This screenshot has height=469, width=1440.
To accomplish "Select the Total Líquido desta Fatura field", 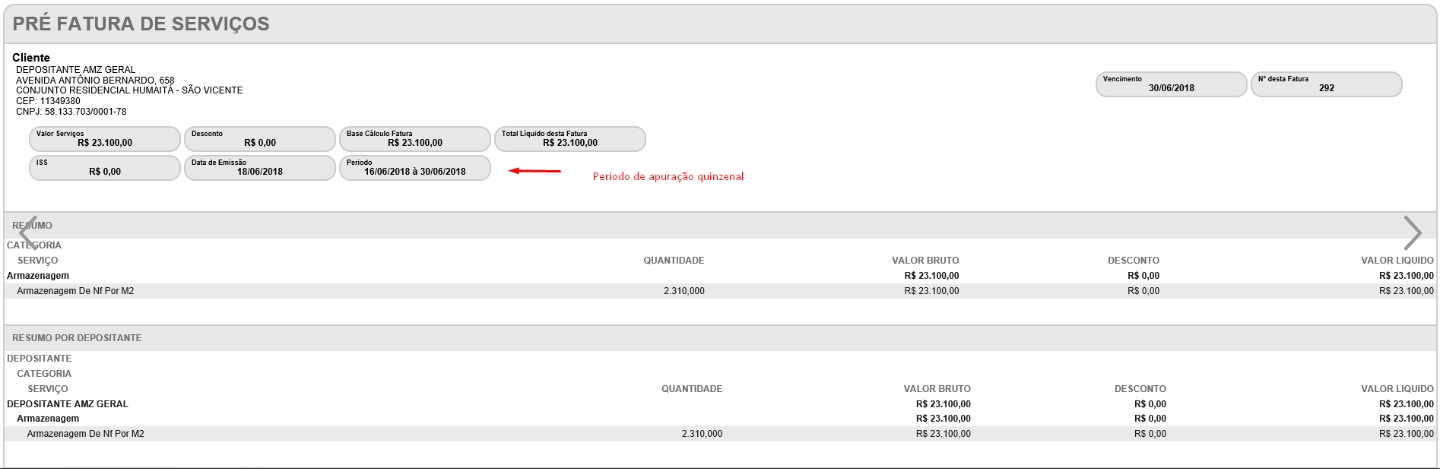I will 570,138.
